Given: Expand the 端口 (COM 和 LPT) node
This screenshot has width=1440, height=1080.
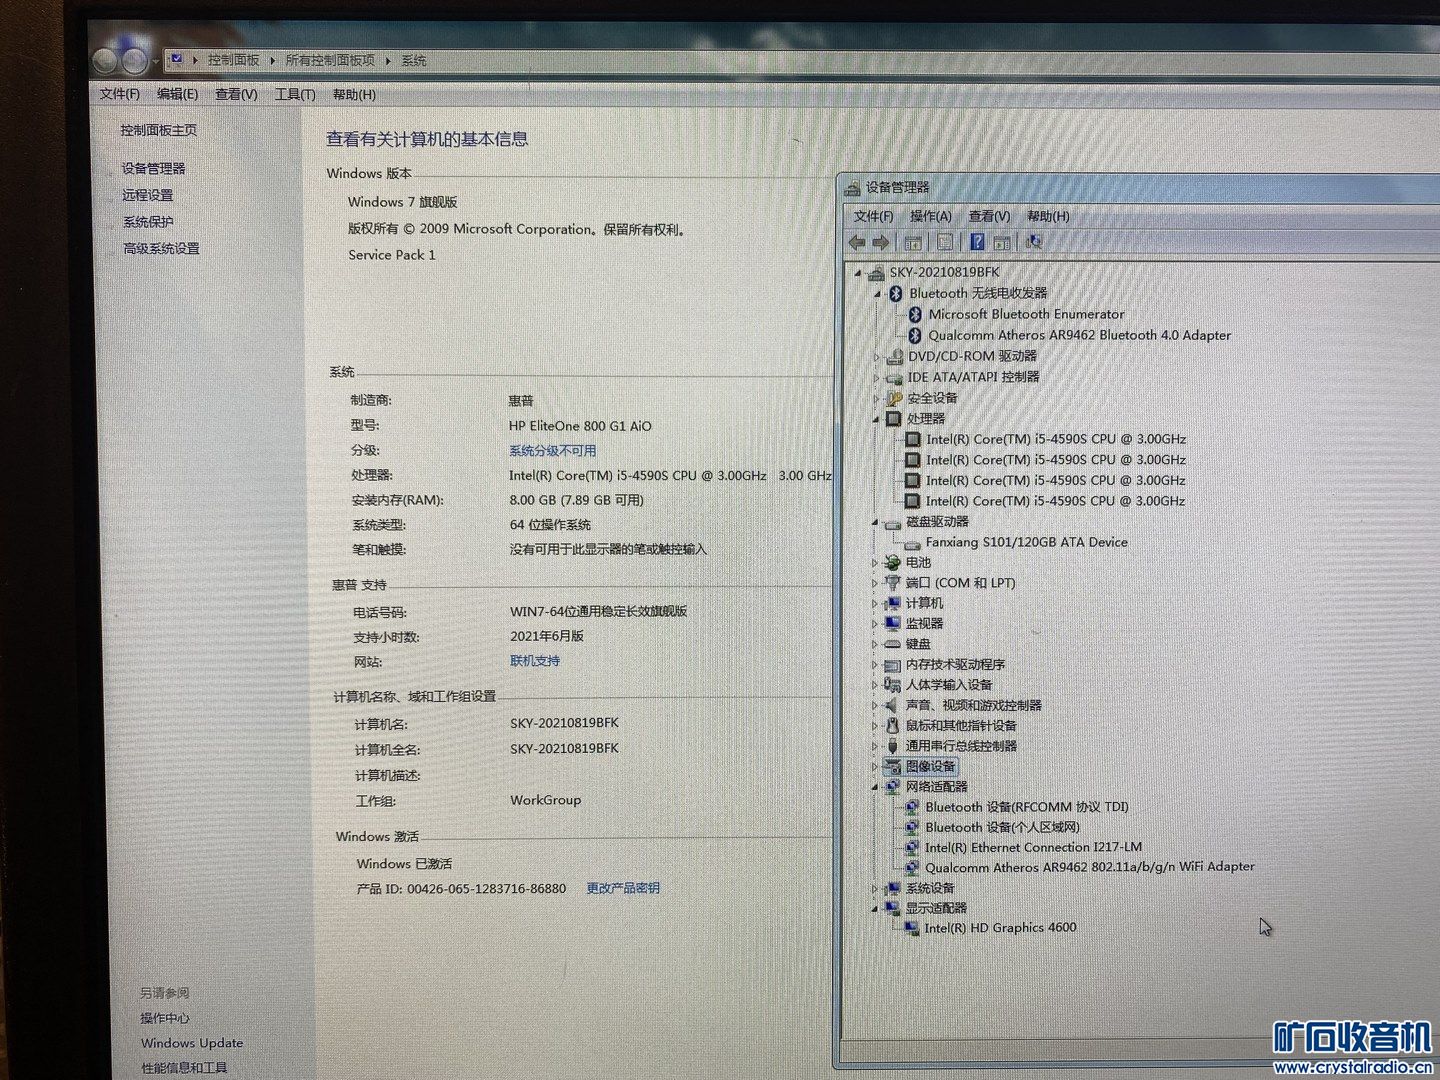Looking at the screenshot, I should point(875,583).
